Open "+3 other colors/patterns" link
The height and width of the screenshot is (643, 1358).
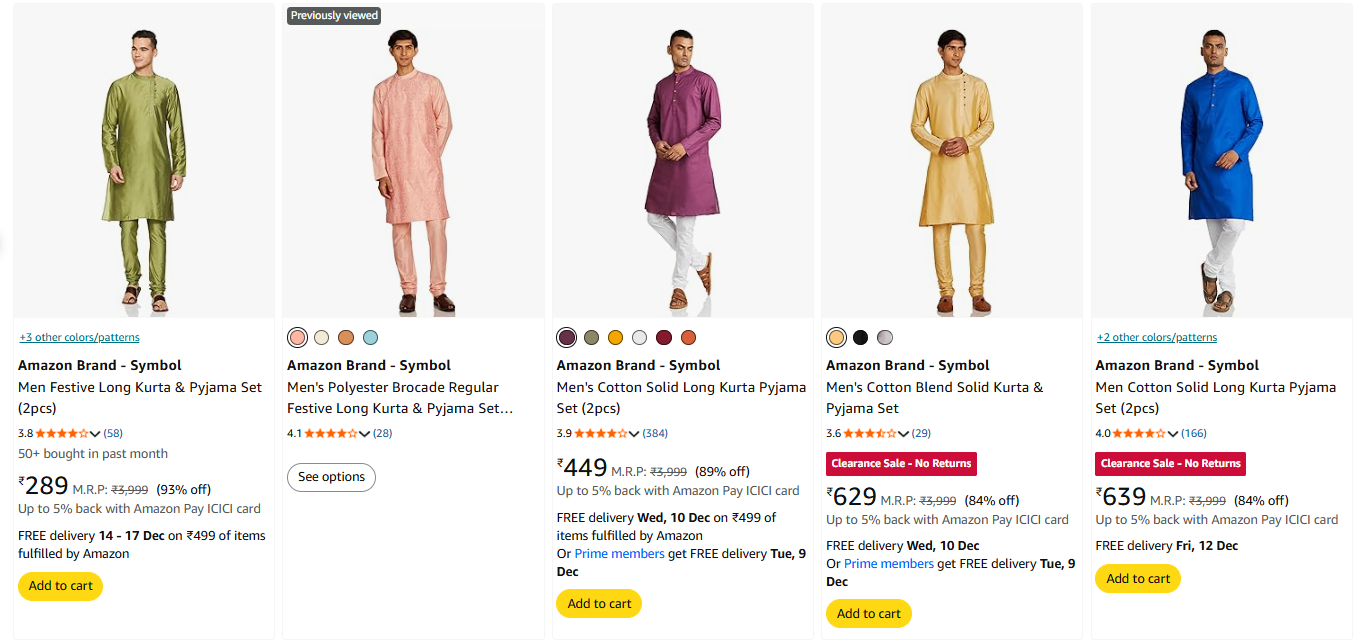[79, 337]
